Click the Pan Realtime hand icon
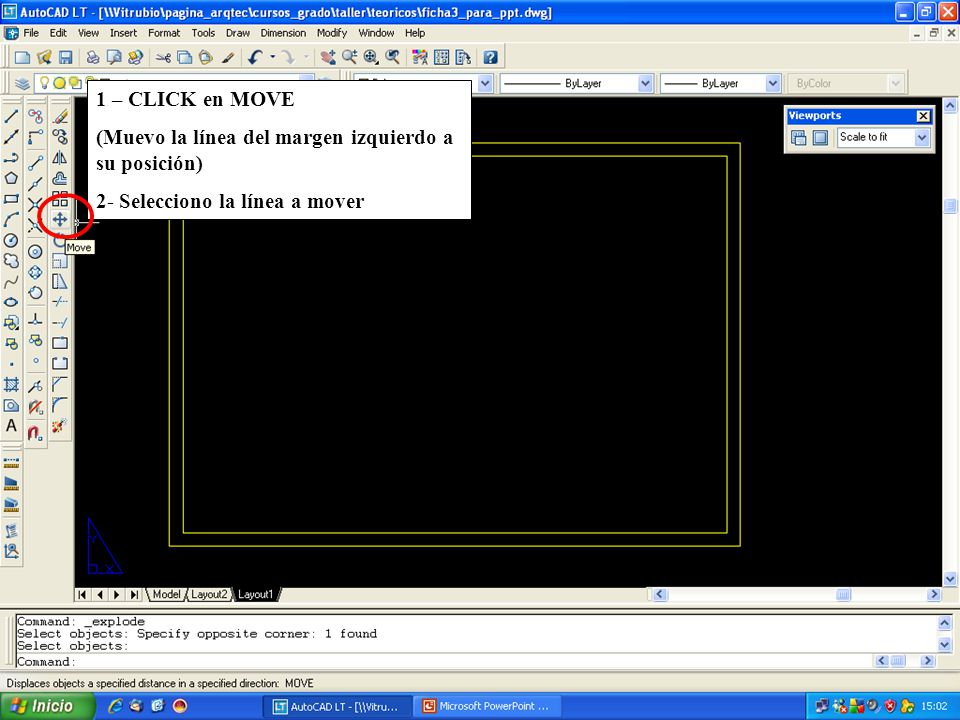This screenshot has width=960, height=720. coord(328,58)
